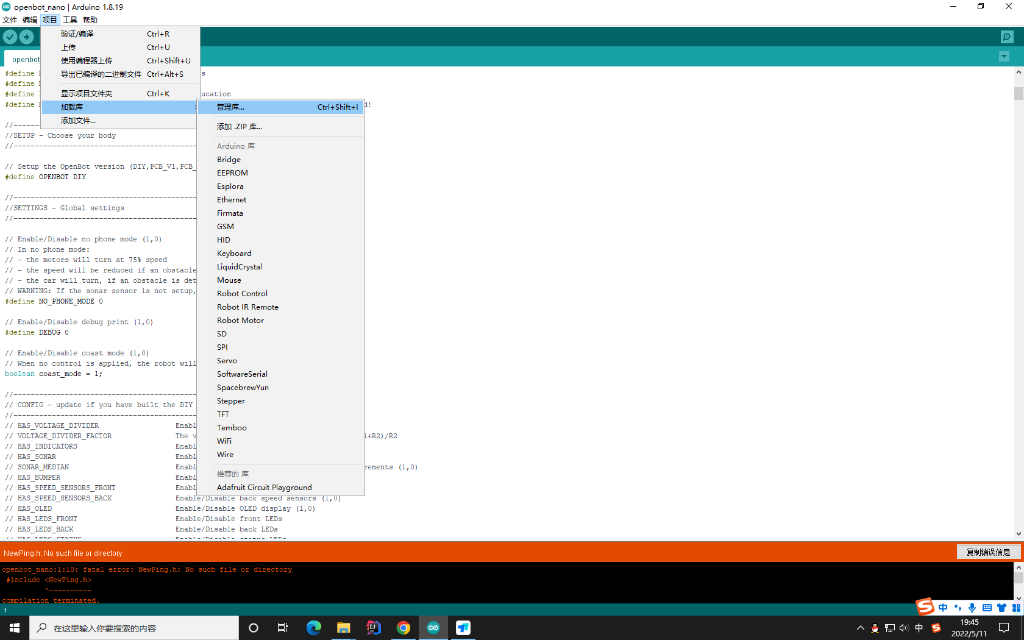
Task: Click the 复制错误信息 button
Action: tap(988, 552)
